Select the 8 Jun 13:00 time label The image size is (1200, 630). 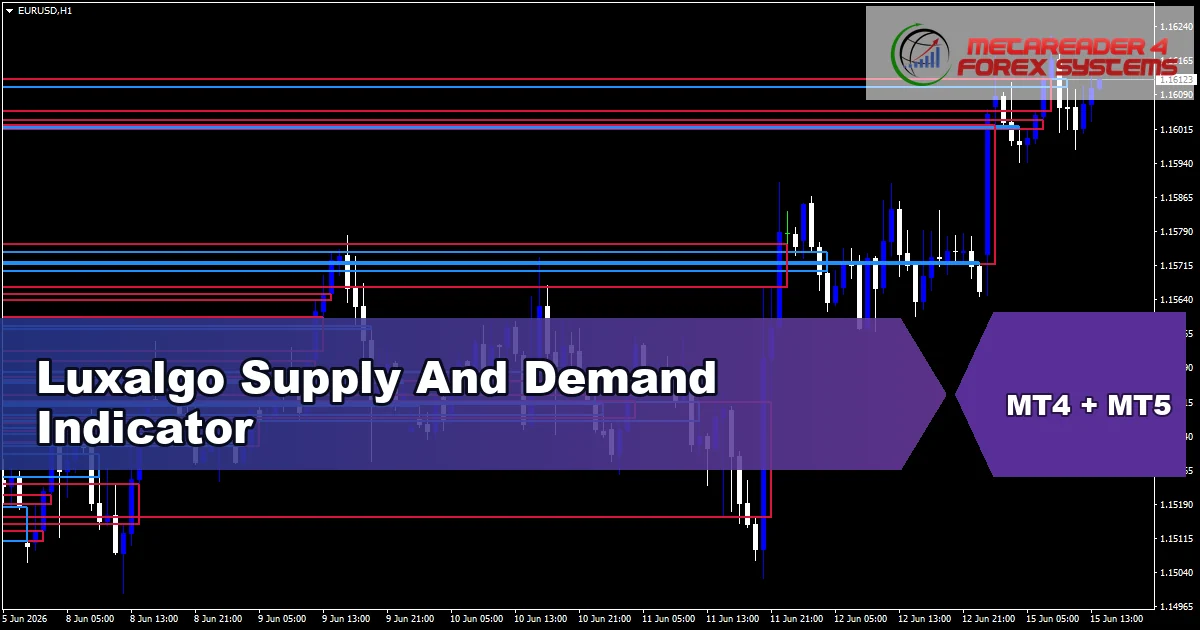pos(153,618)
